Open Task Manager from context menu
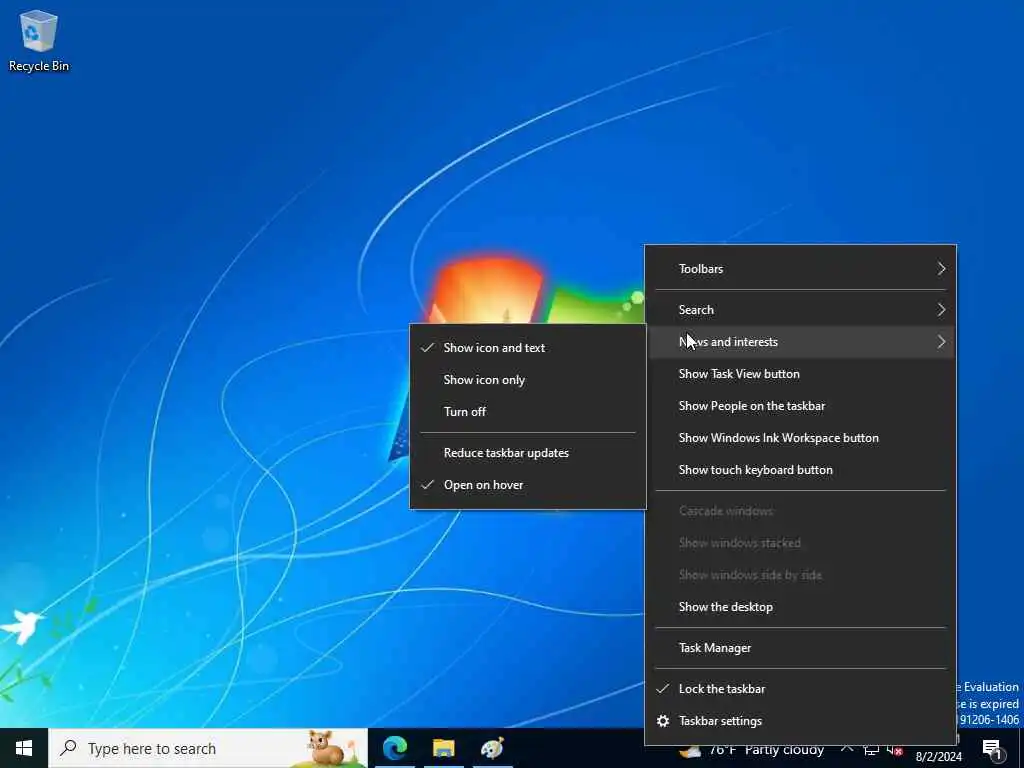1024x768 pixels. point(801,648)
